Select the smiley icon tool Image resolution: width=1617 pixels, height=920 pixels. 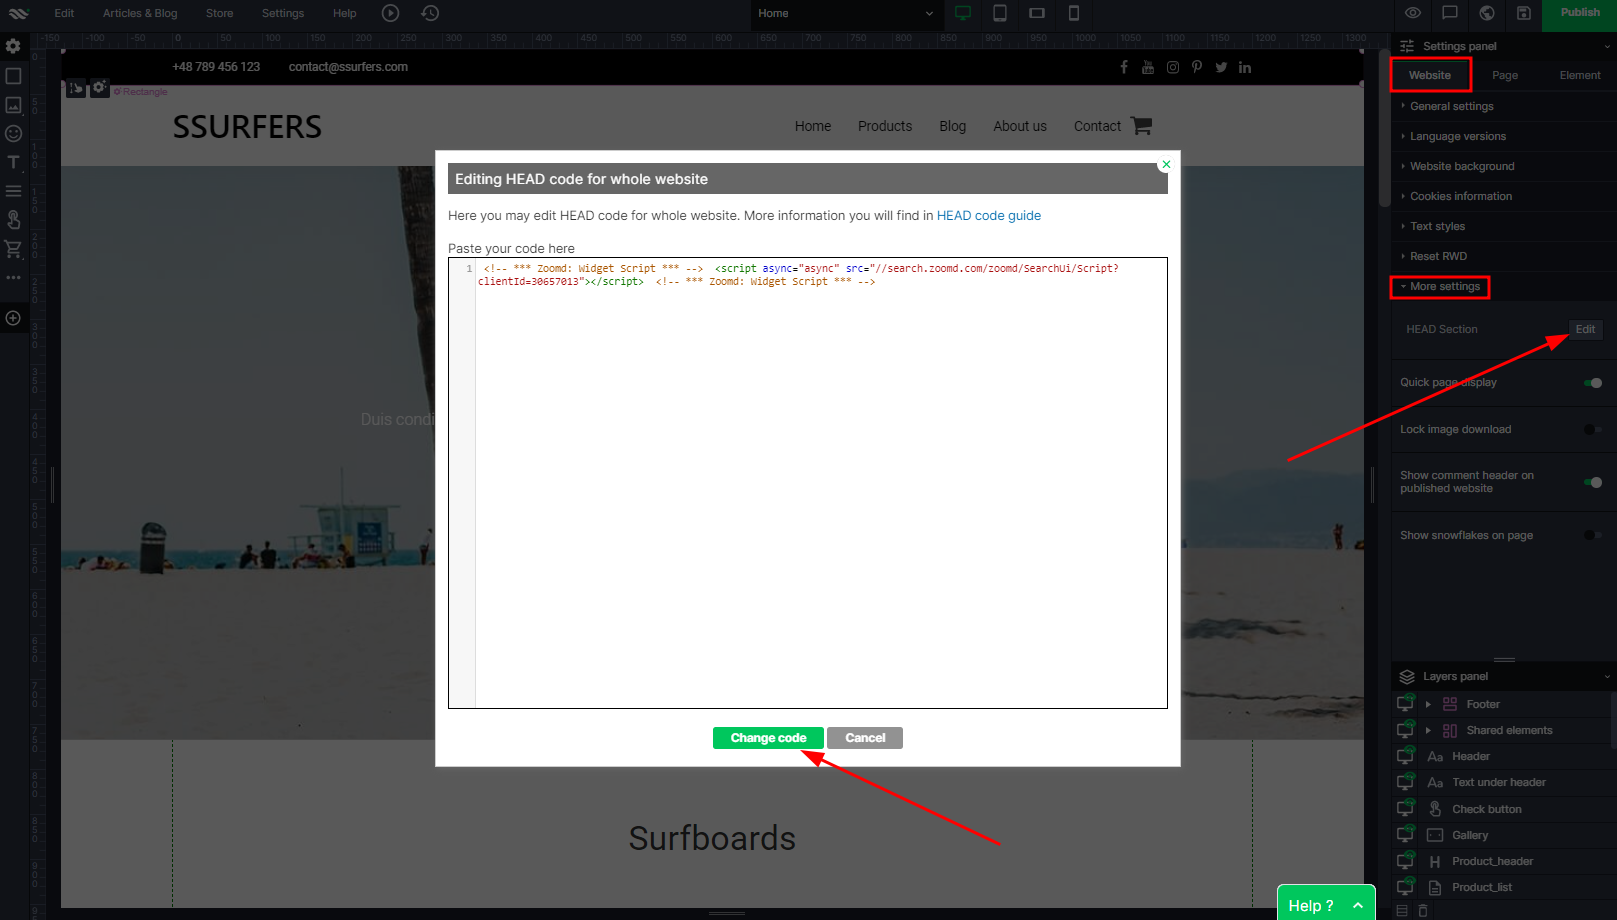coord(13,133)
